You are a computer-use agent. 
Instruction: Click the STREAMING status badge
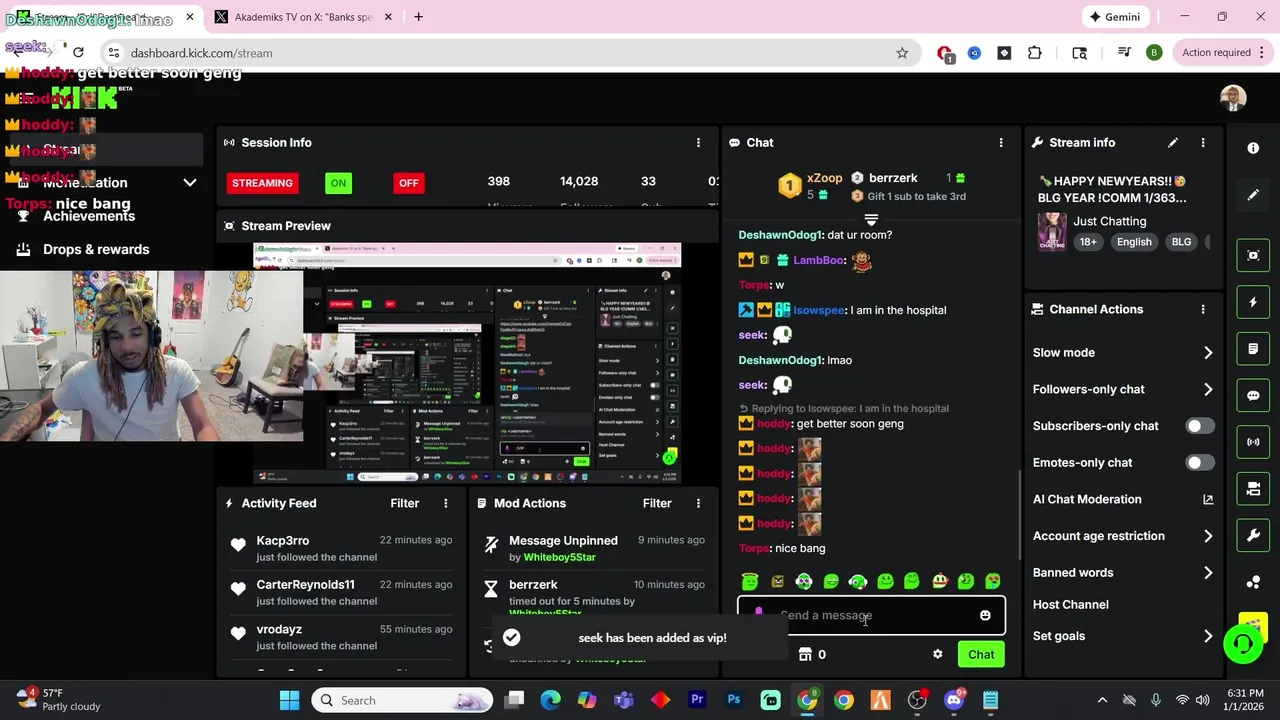[262, 183]
